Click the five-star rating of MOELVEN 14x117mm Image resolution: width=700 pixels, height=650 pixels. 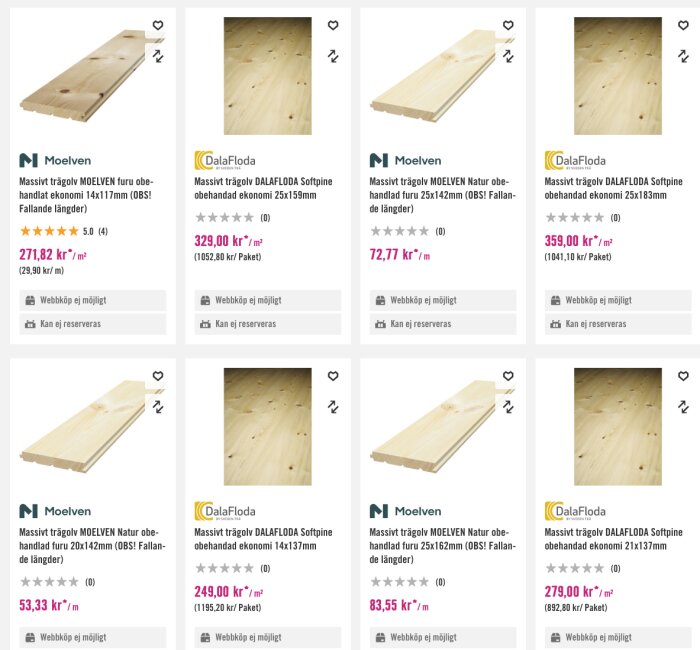49,231
